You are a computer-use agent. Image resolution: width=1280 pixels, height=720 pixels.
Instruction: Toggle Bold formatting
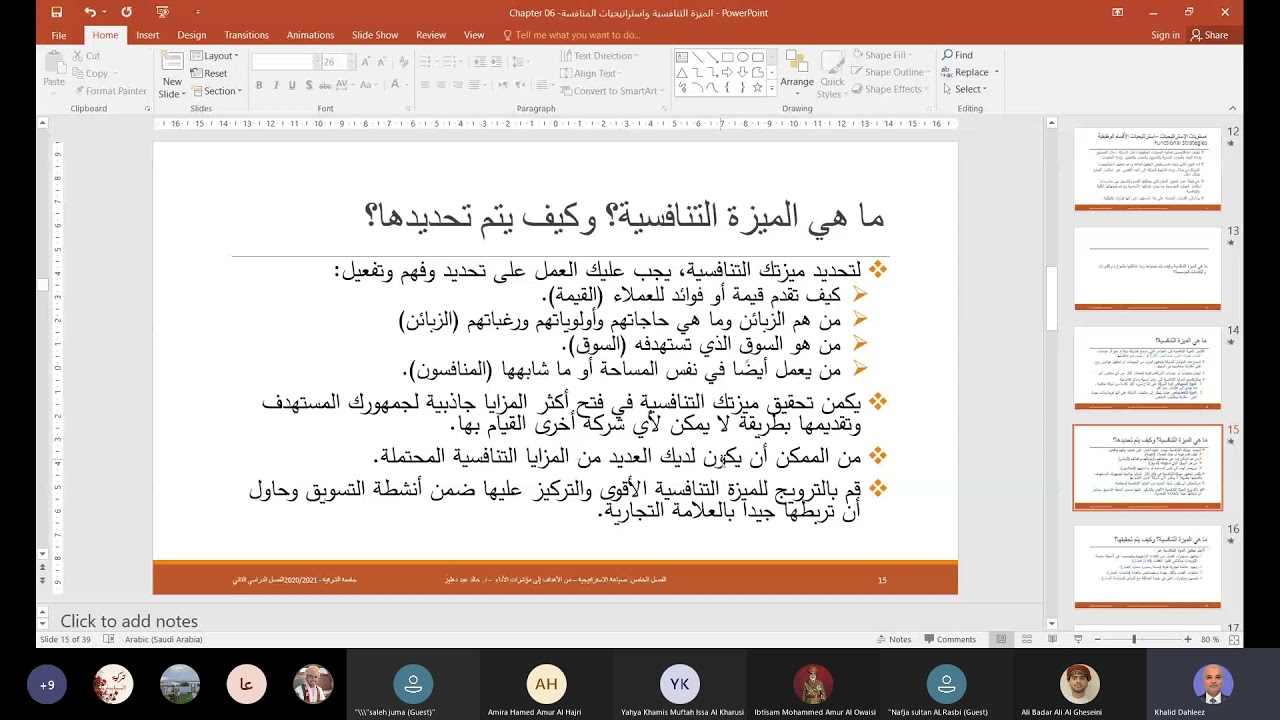tap(259, 85)
